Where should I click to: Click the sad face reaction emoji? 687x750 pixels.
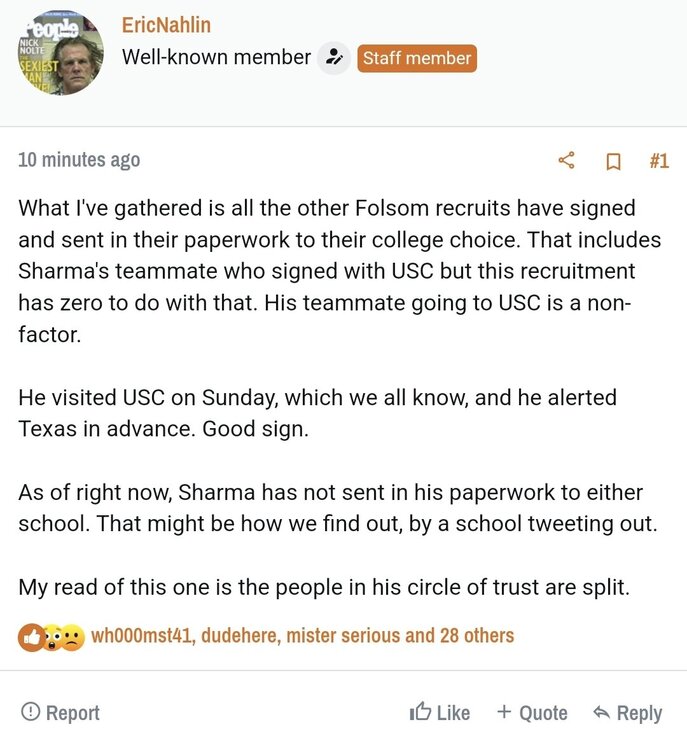71,635
